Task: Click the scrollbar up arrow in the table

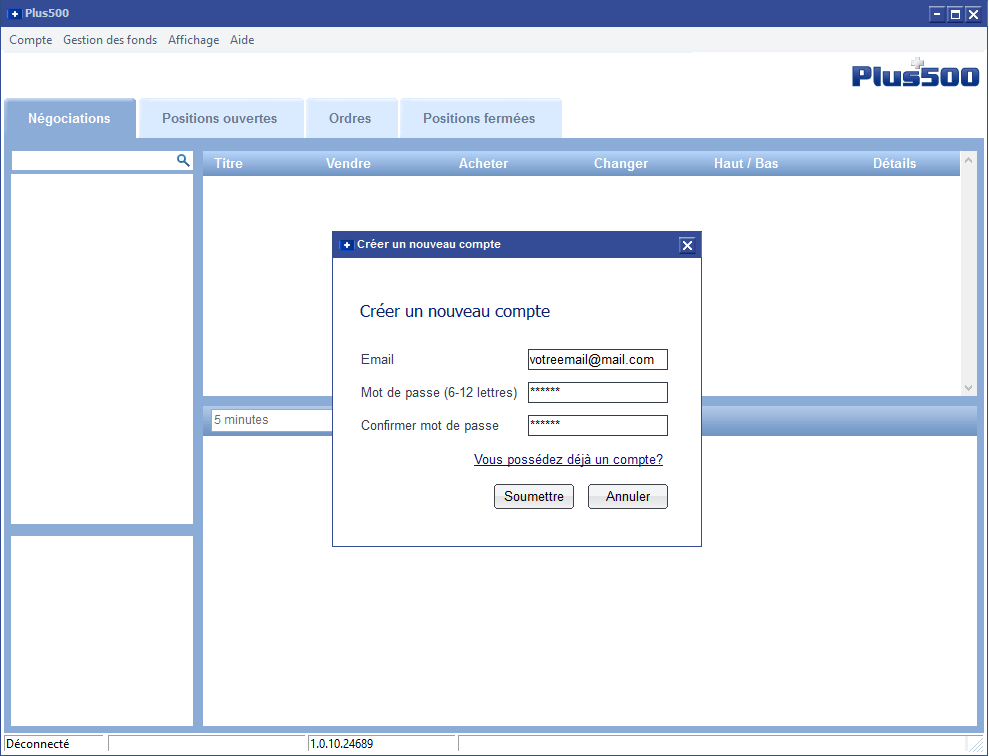Action: coord(968,160)
